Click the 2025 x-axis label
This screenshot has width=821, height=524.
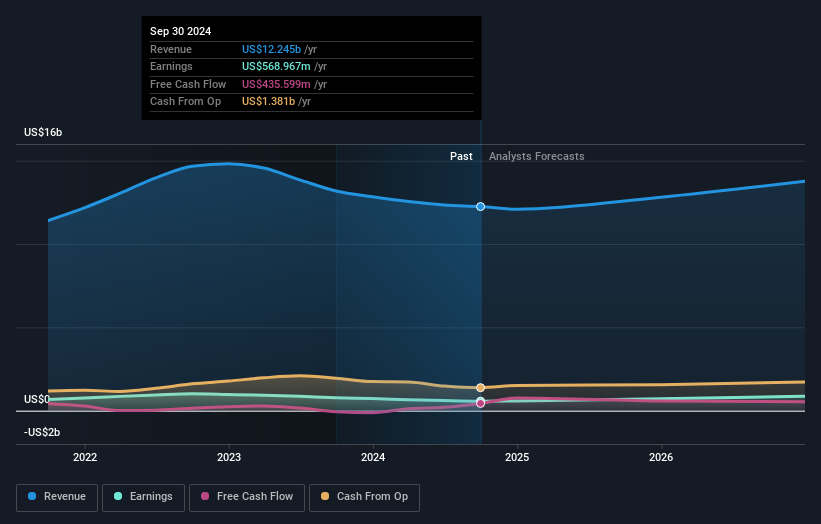pos(517,458)
